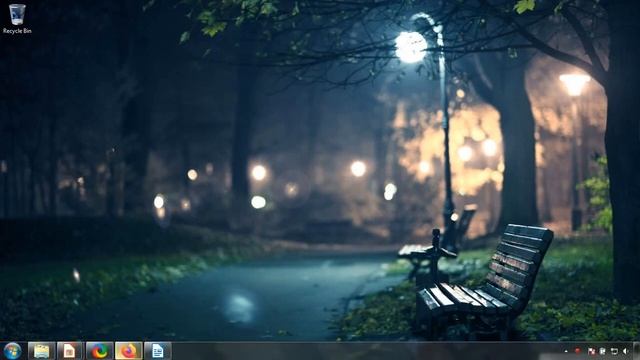This screenshot has width=640, height=360.
Task: Open File Explorer from the taskbar
Action: [x=41, y=351]
